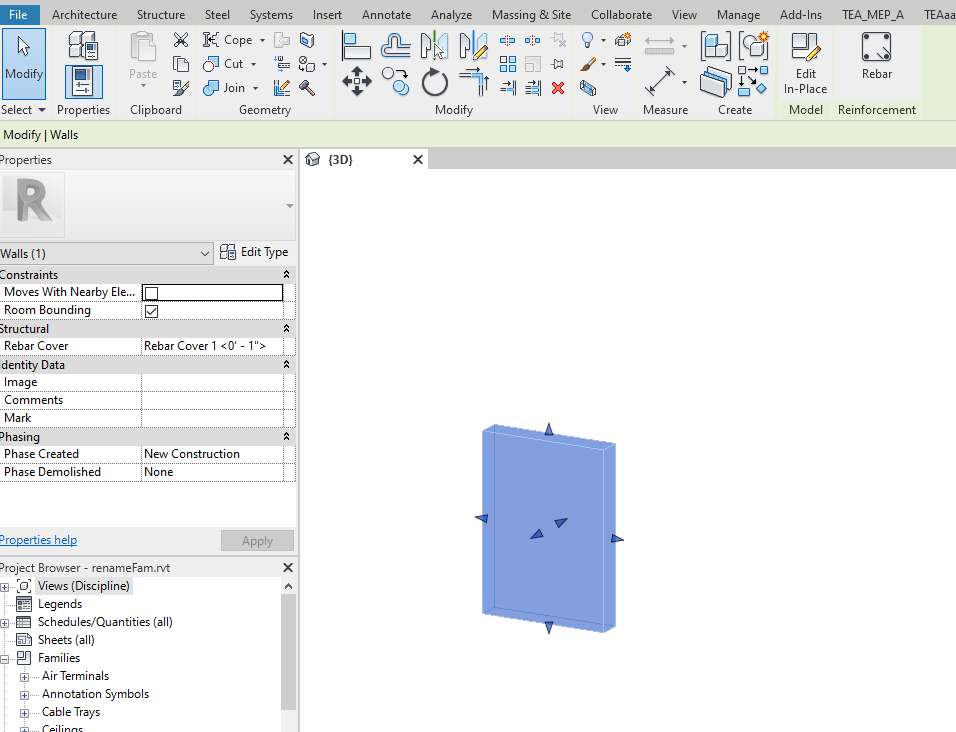The image size is (956, 732).
Task: Select the {3D} view tab
Action: [x=340, y=158]
